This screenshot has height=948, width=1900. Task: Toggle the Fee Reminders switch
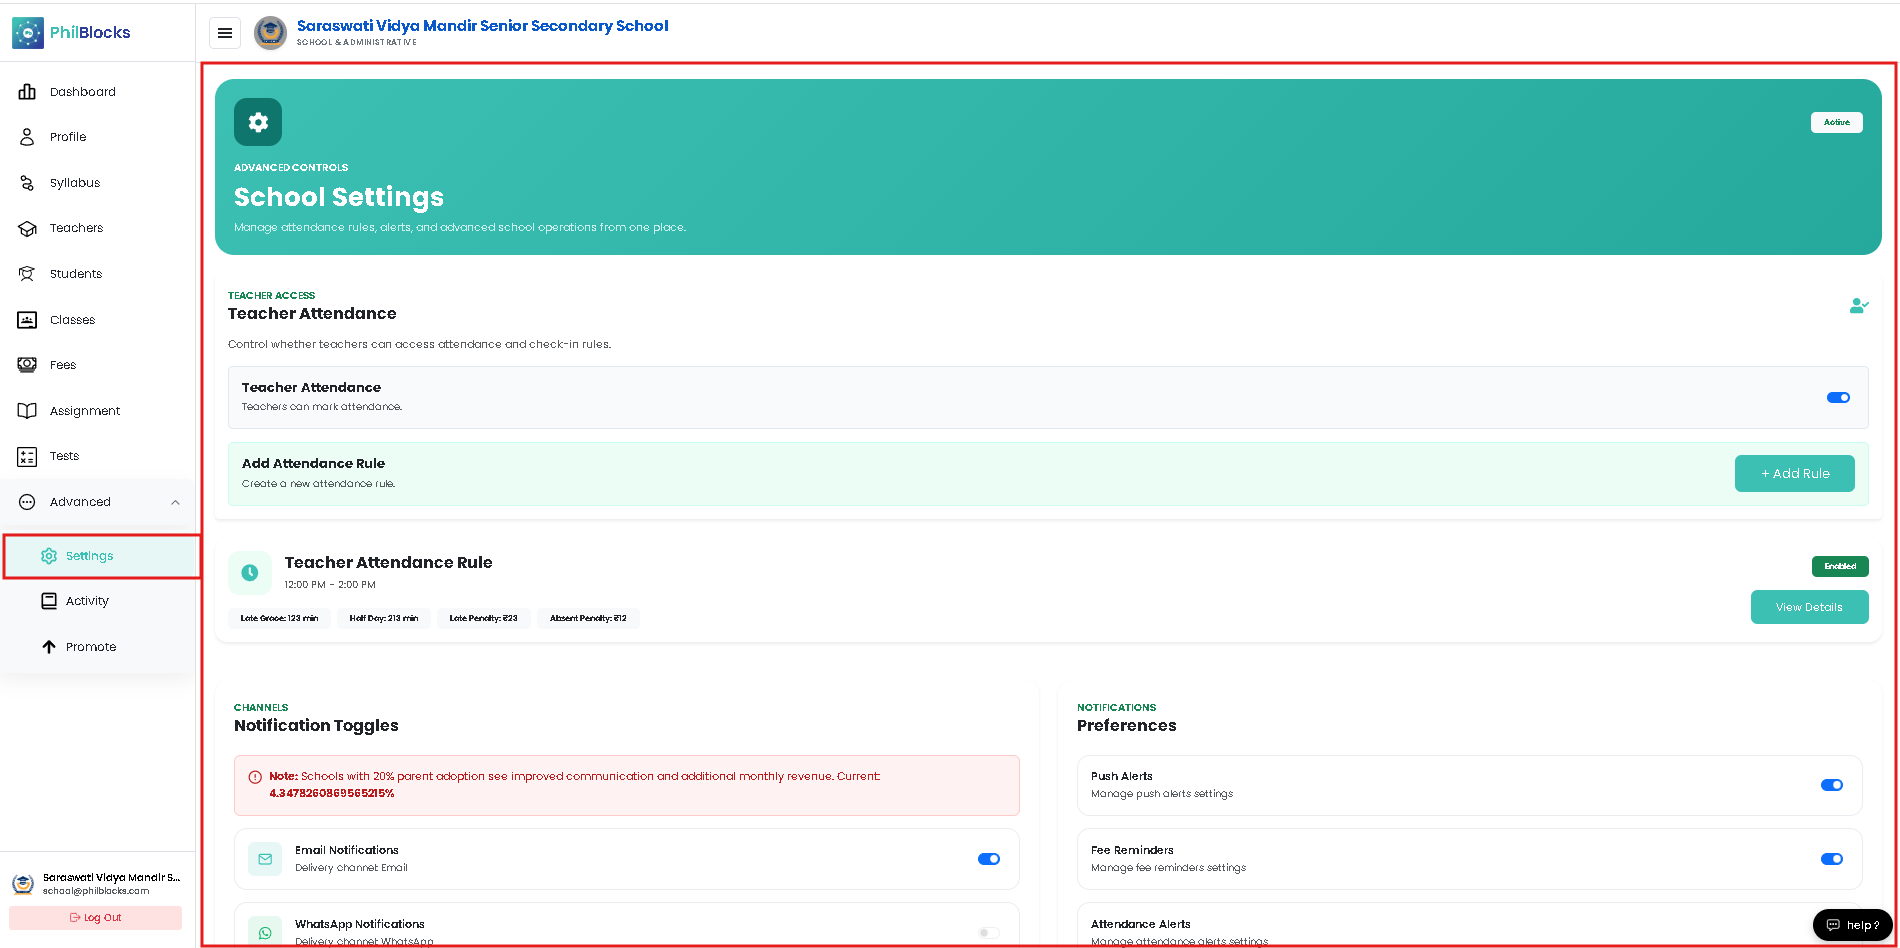(x=1832, y=859)
